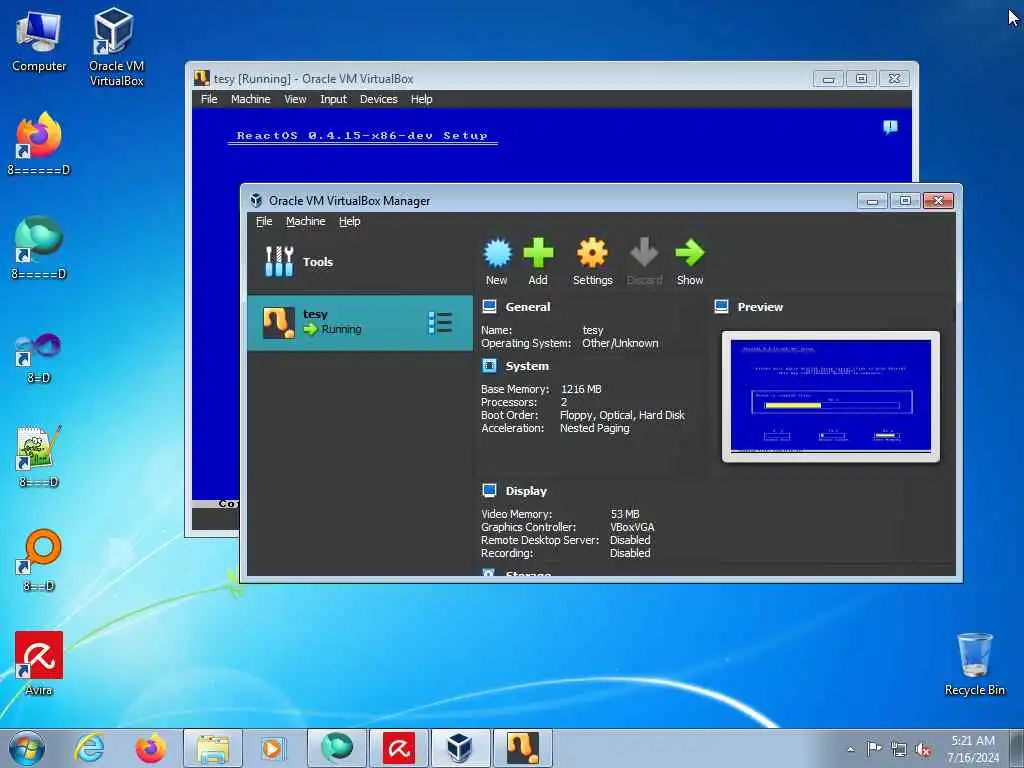Image resolution: width=1024 pixels, height=768 pixels.
Task: Open Input menu in tesy VM window
Action: (333, 99)
